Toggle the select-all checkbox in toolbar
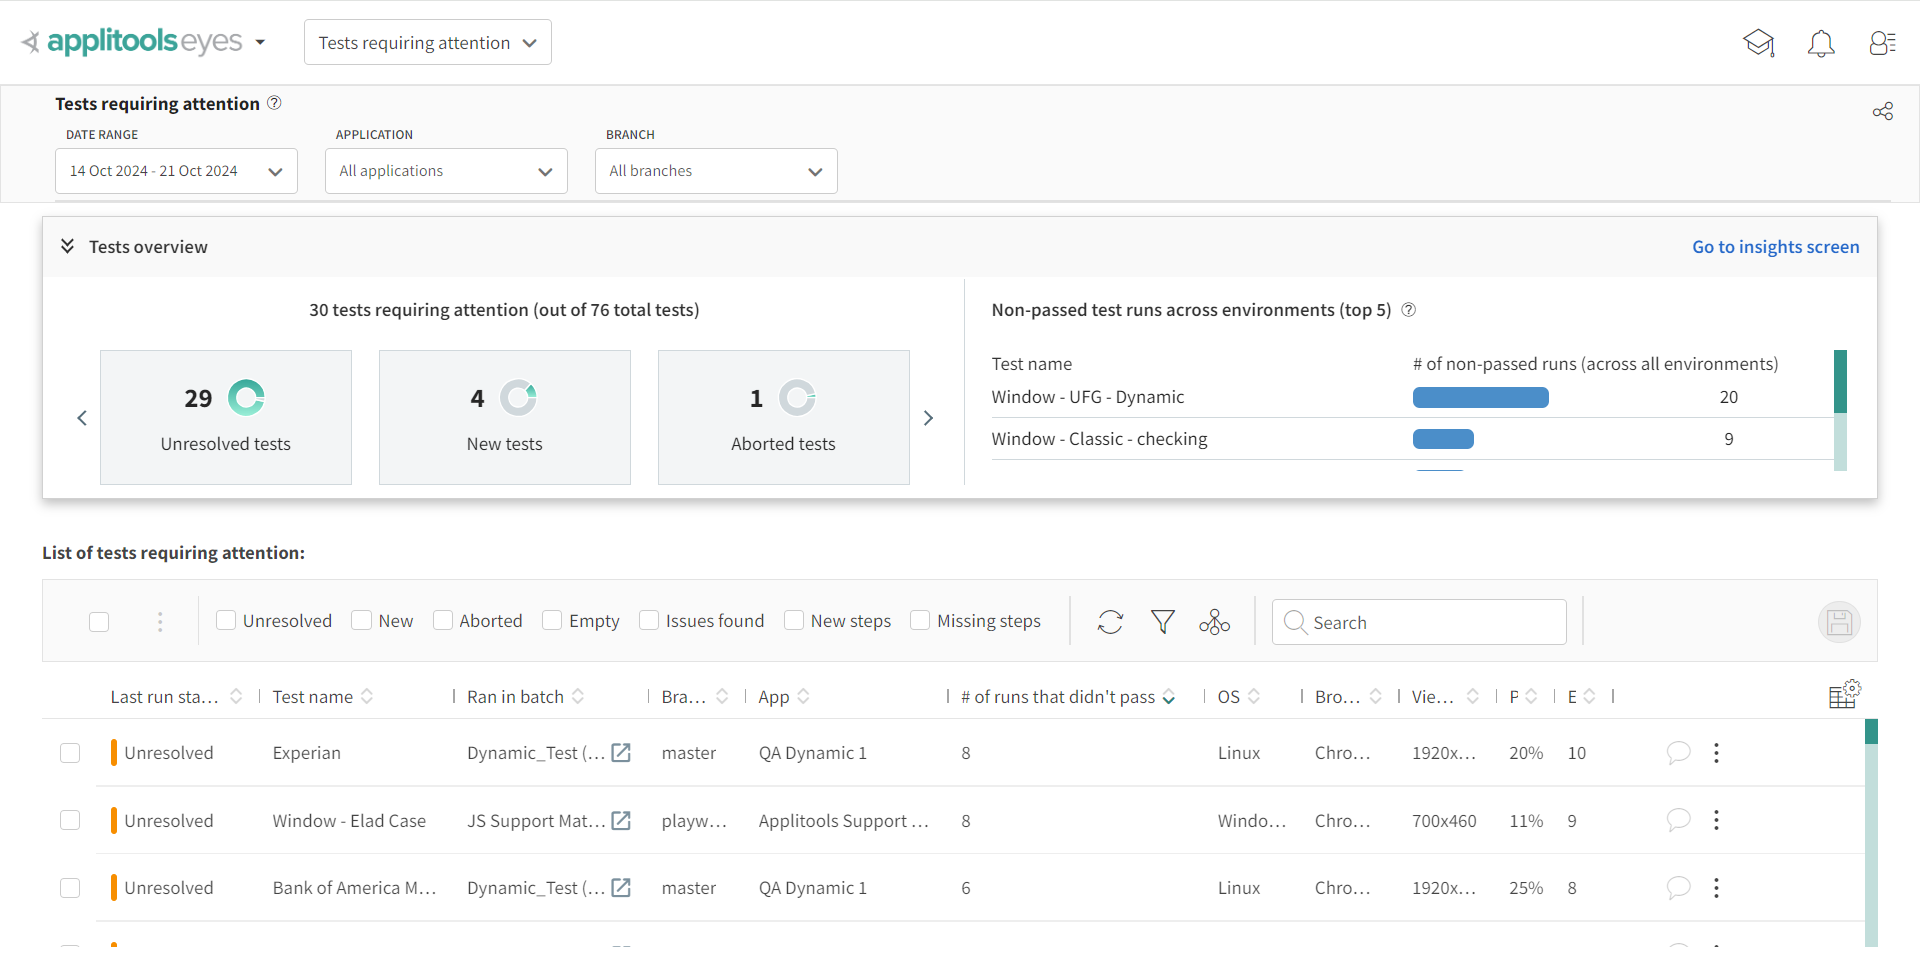The width and height of the screenshot is (1920, 959). coord(99,622)
